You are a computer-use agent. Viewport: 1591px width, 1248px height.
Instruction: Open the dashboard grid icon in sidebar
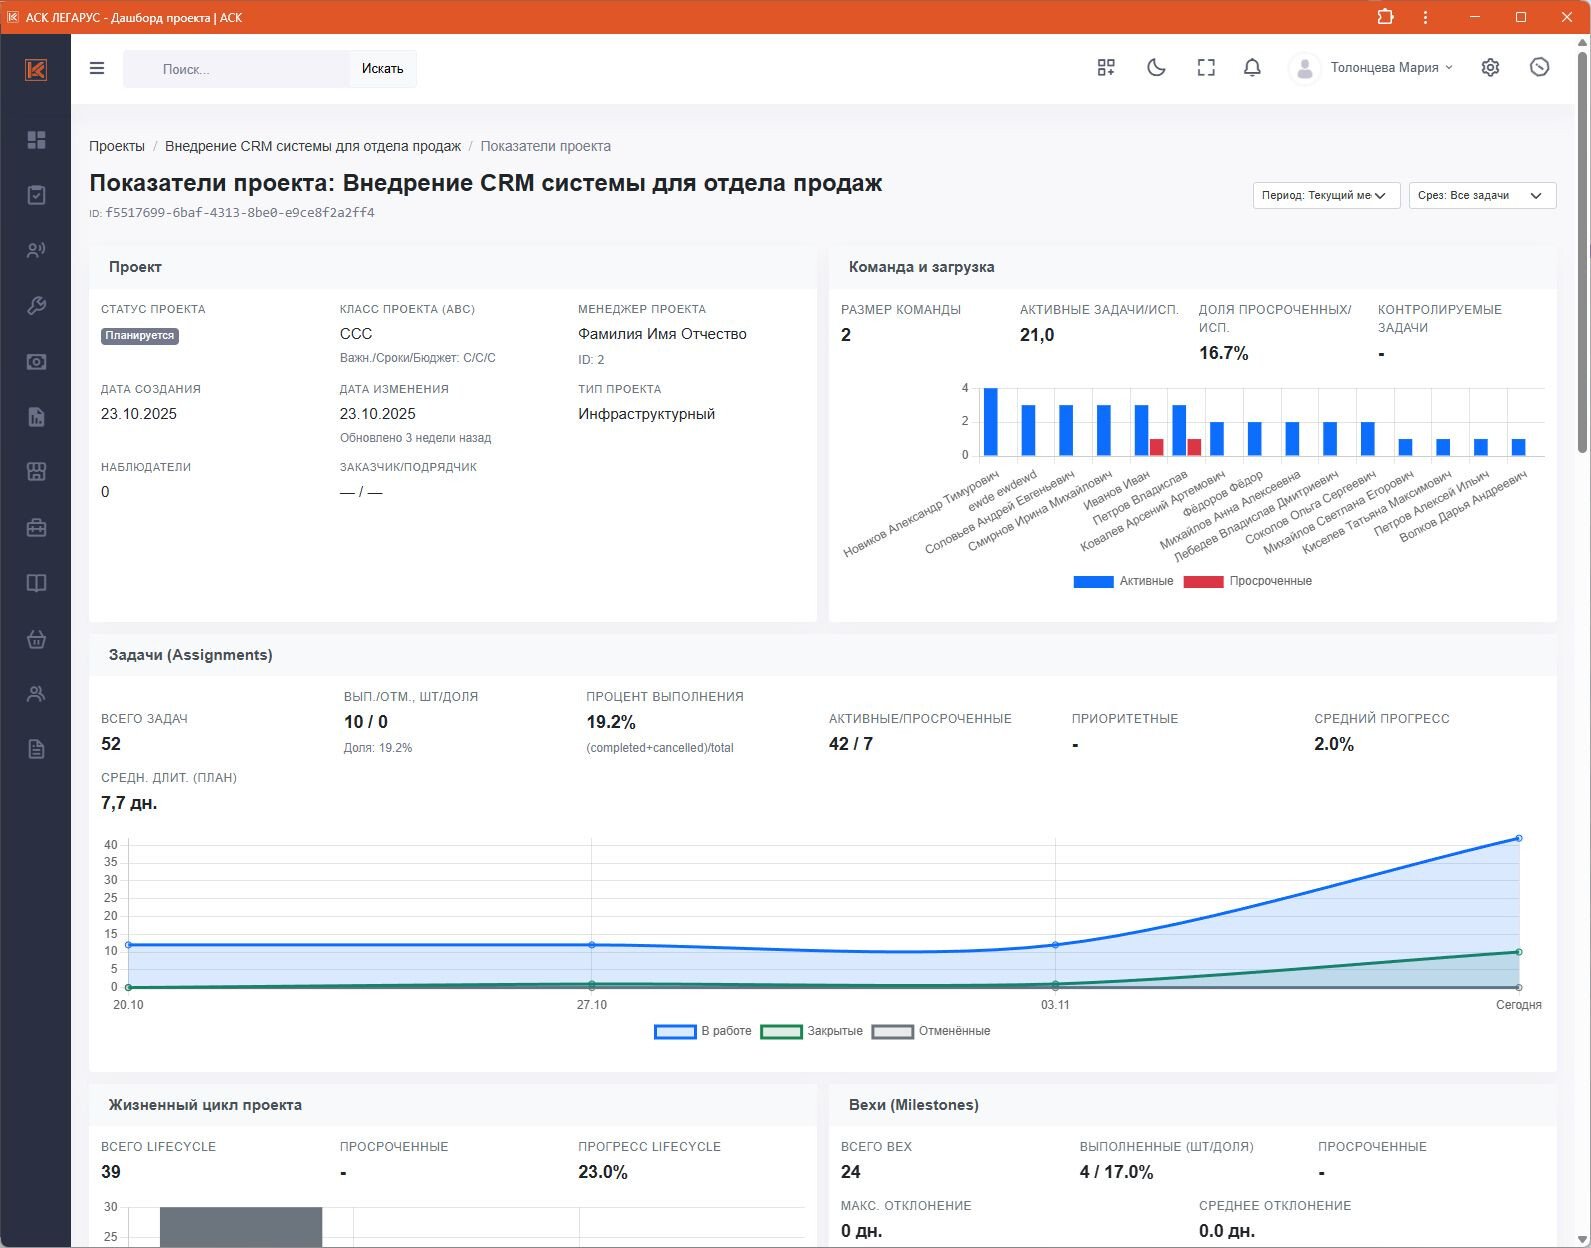click(36, 140)
